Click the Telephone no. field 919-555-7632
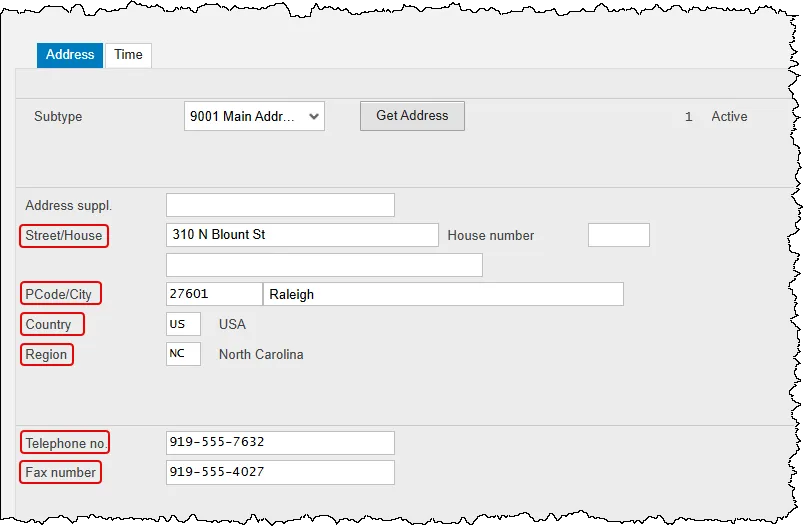805x529 pixels. (280, 443)
